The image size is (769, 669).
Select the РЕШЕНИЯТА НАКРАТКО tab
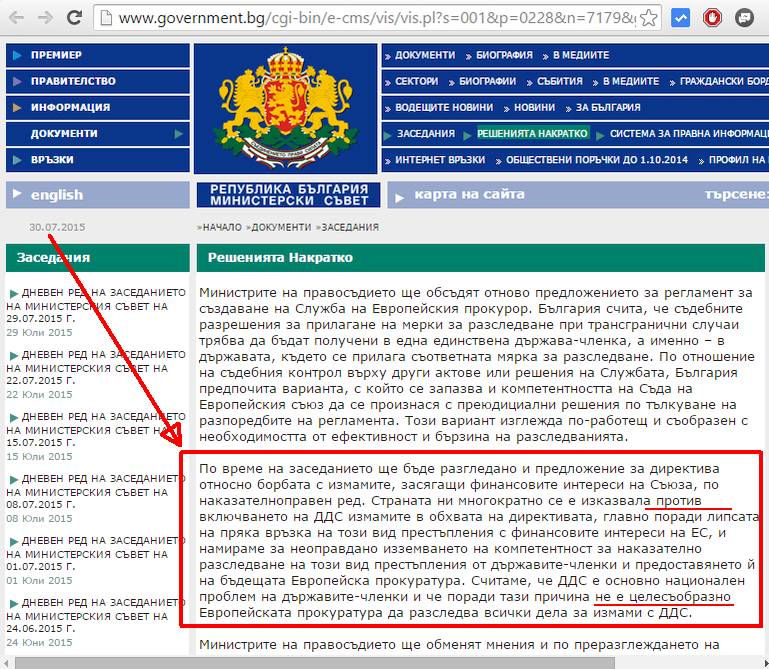tap(532, 133)
